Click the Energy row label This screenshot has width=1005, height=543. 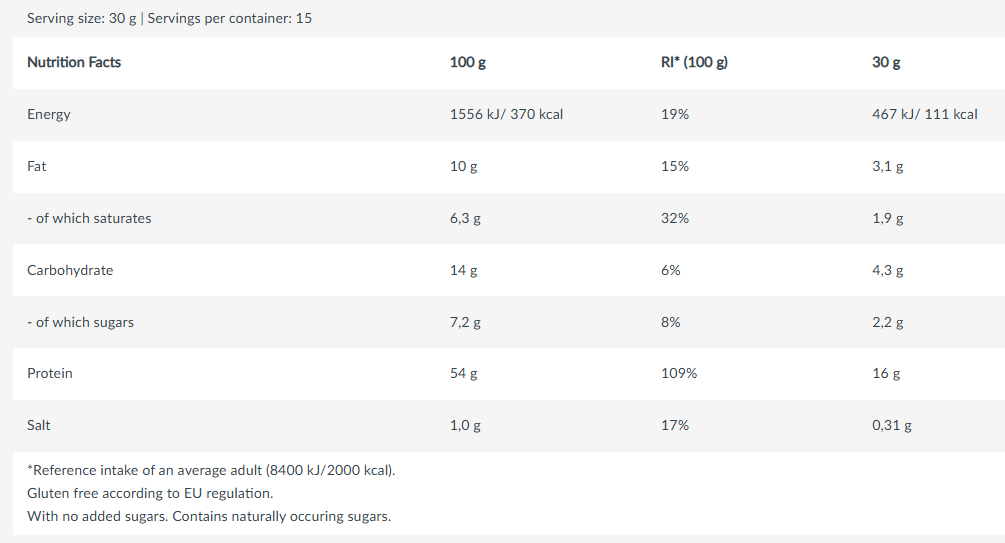point(49,114)
